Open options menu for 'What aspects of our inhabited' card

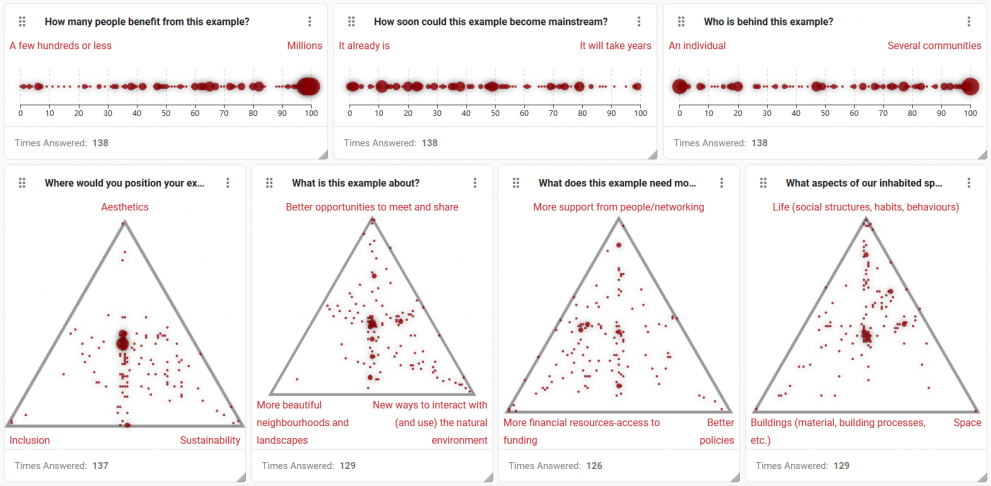[x=970, y=183]
